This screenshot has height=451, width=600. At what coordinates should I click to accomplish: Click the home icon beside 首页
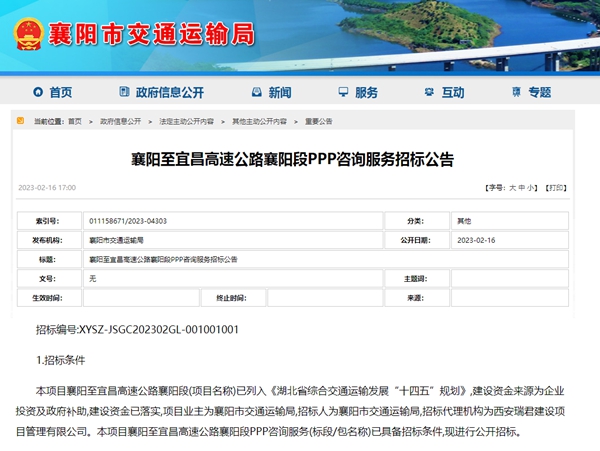[x=38, y=92]
